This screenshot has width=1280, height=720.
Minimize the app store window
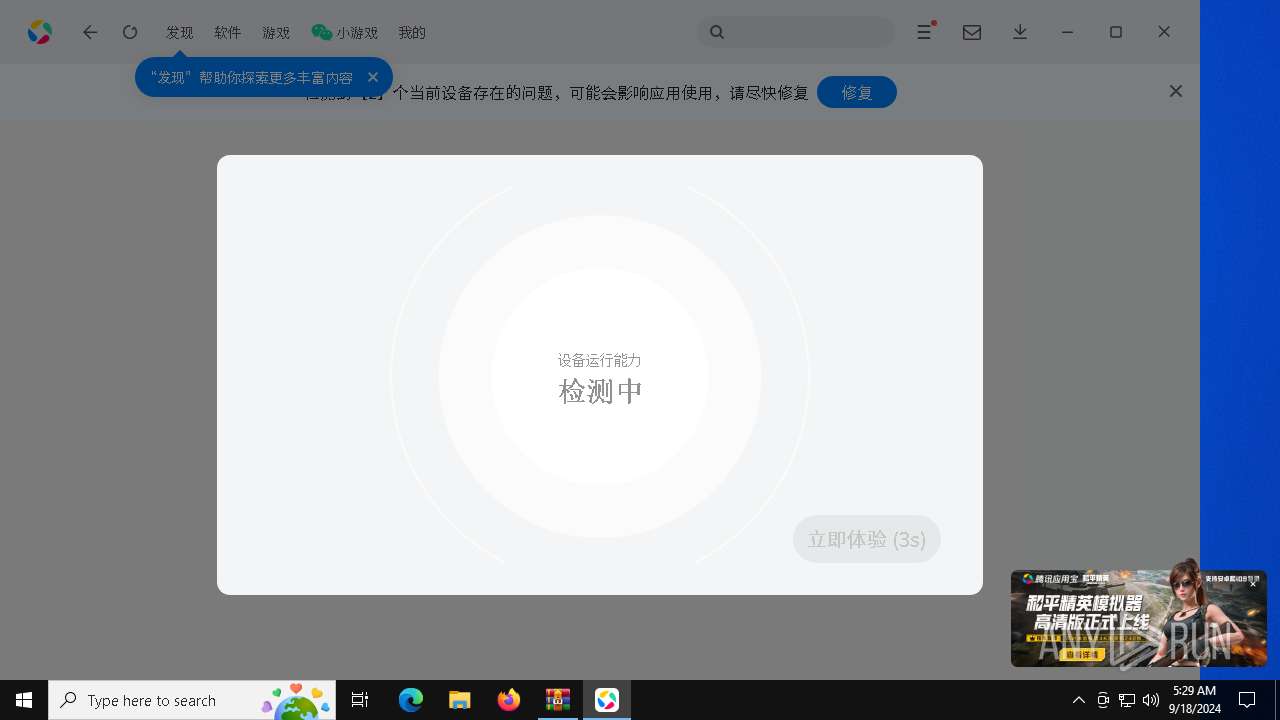tap(1068, 32)
